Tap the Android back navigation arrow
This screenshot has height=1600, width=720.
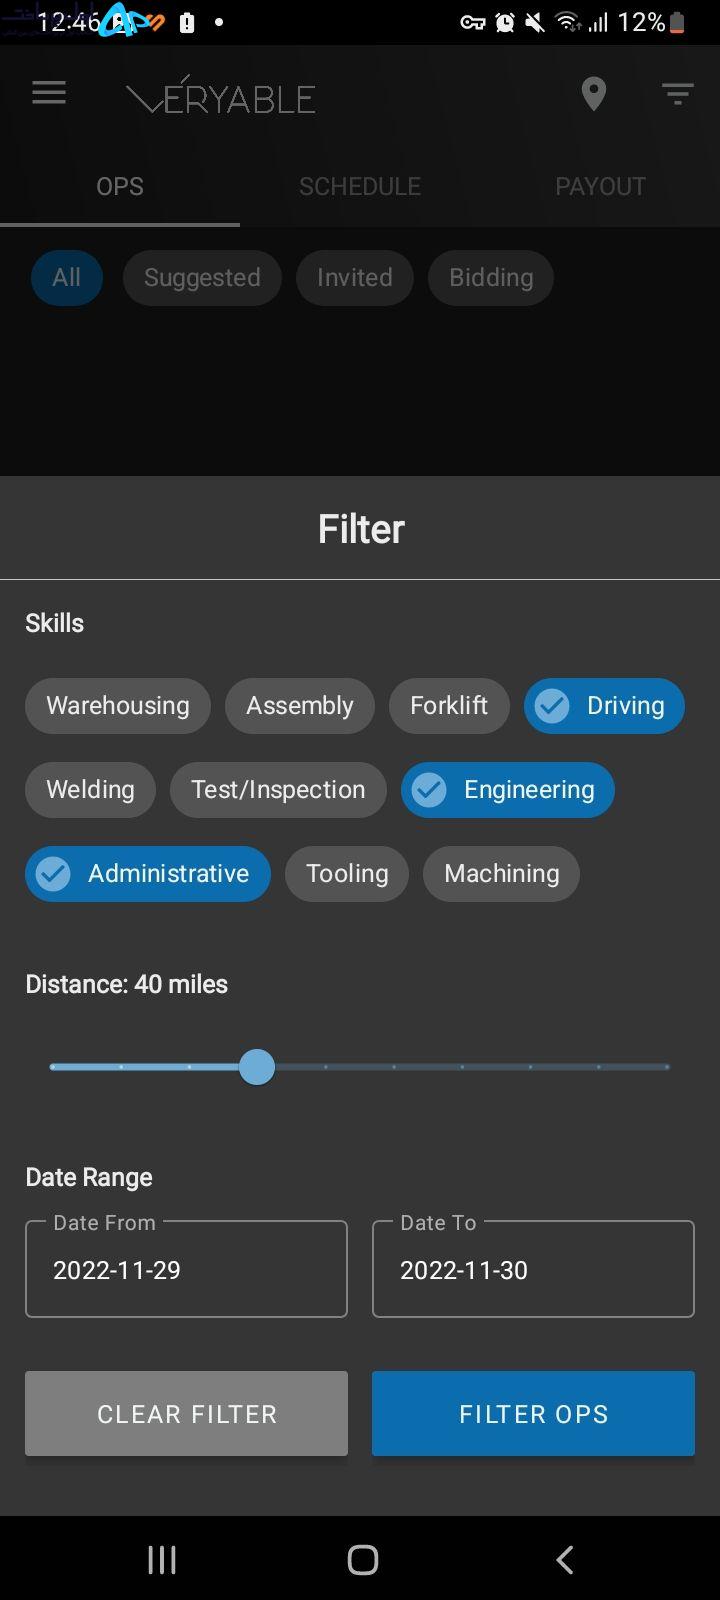(565, 1559)
